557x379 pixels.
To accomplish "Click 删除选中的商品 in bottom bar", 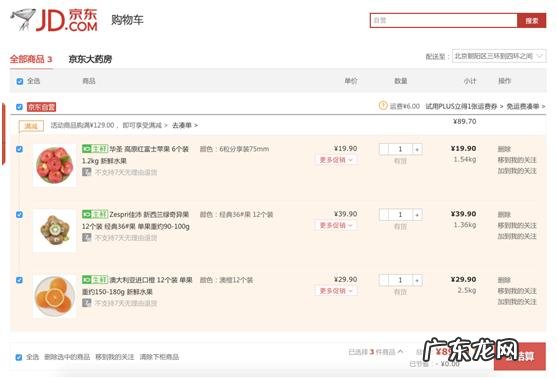I will click(x=67, y=357).
